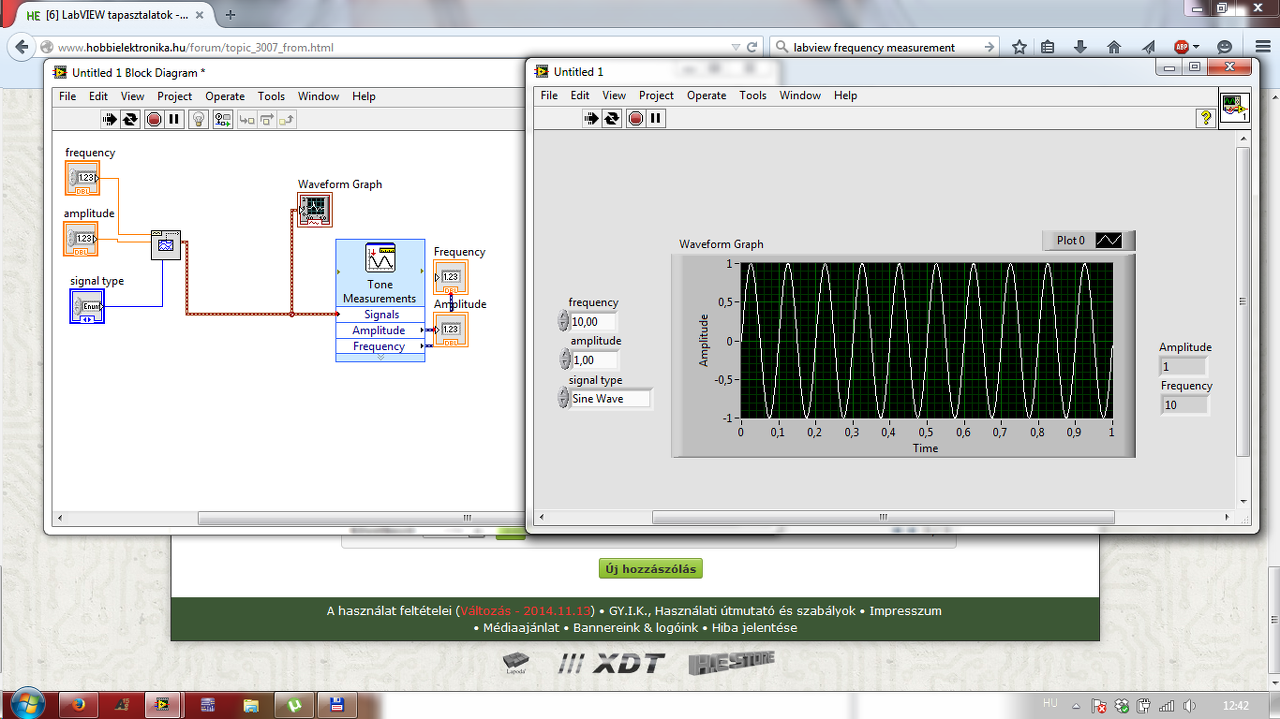The width and height of the screenshot is (1280, 719).
Task: Open Impresszum link
Action: [x=905, y=611]
